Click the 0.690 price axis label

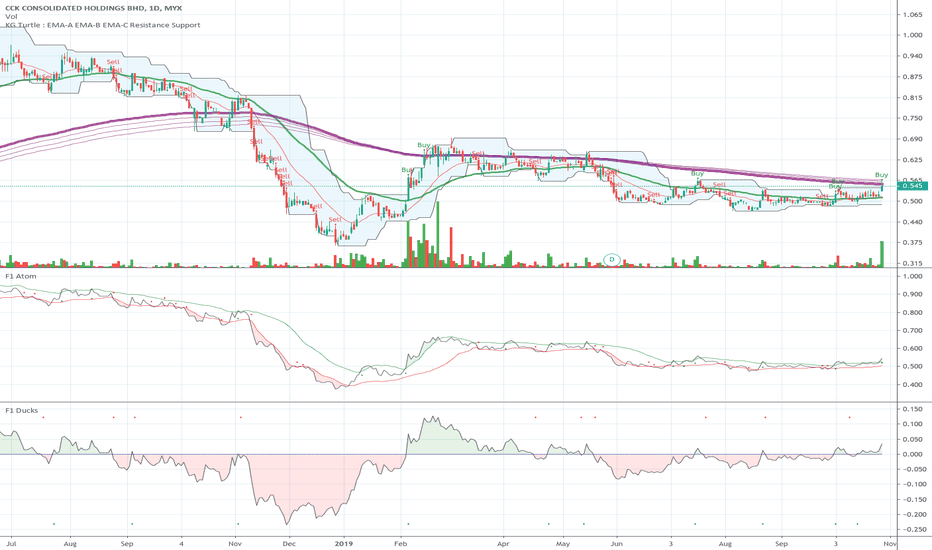tap(912, 139)
